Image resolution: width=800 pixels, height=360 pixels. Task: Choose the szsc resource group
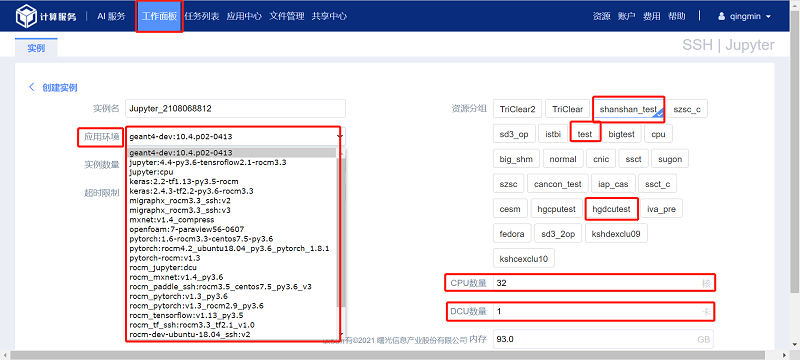(x=508, y=184)
